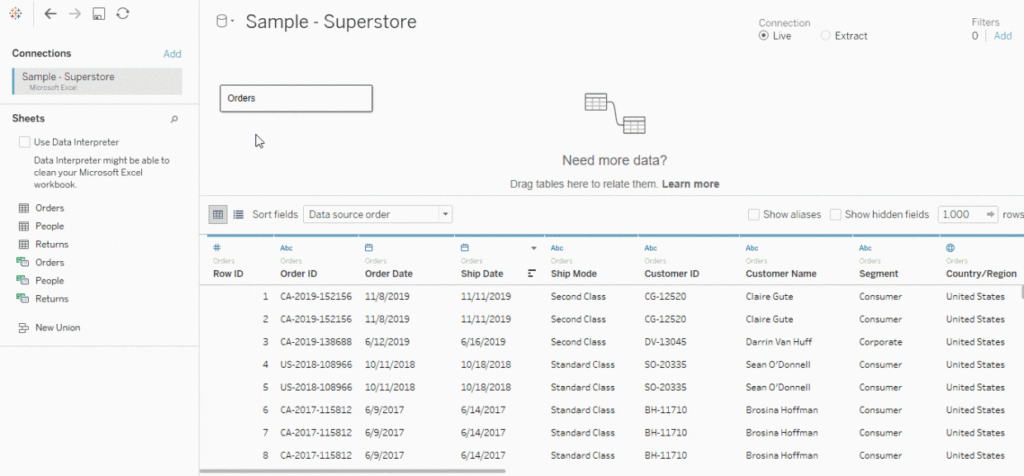The height and width of the screenshot is (476, 1024).
Task: Search sheets with the magnifier icon
Action: [x=174, y=119]
